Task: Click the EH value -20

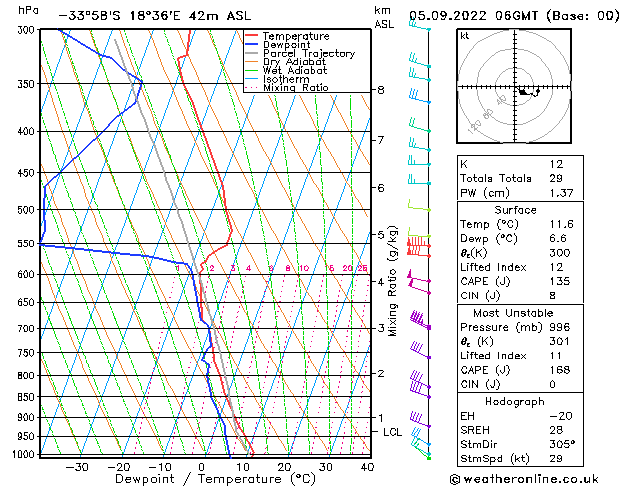Action: tap(561, 416)
